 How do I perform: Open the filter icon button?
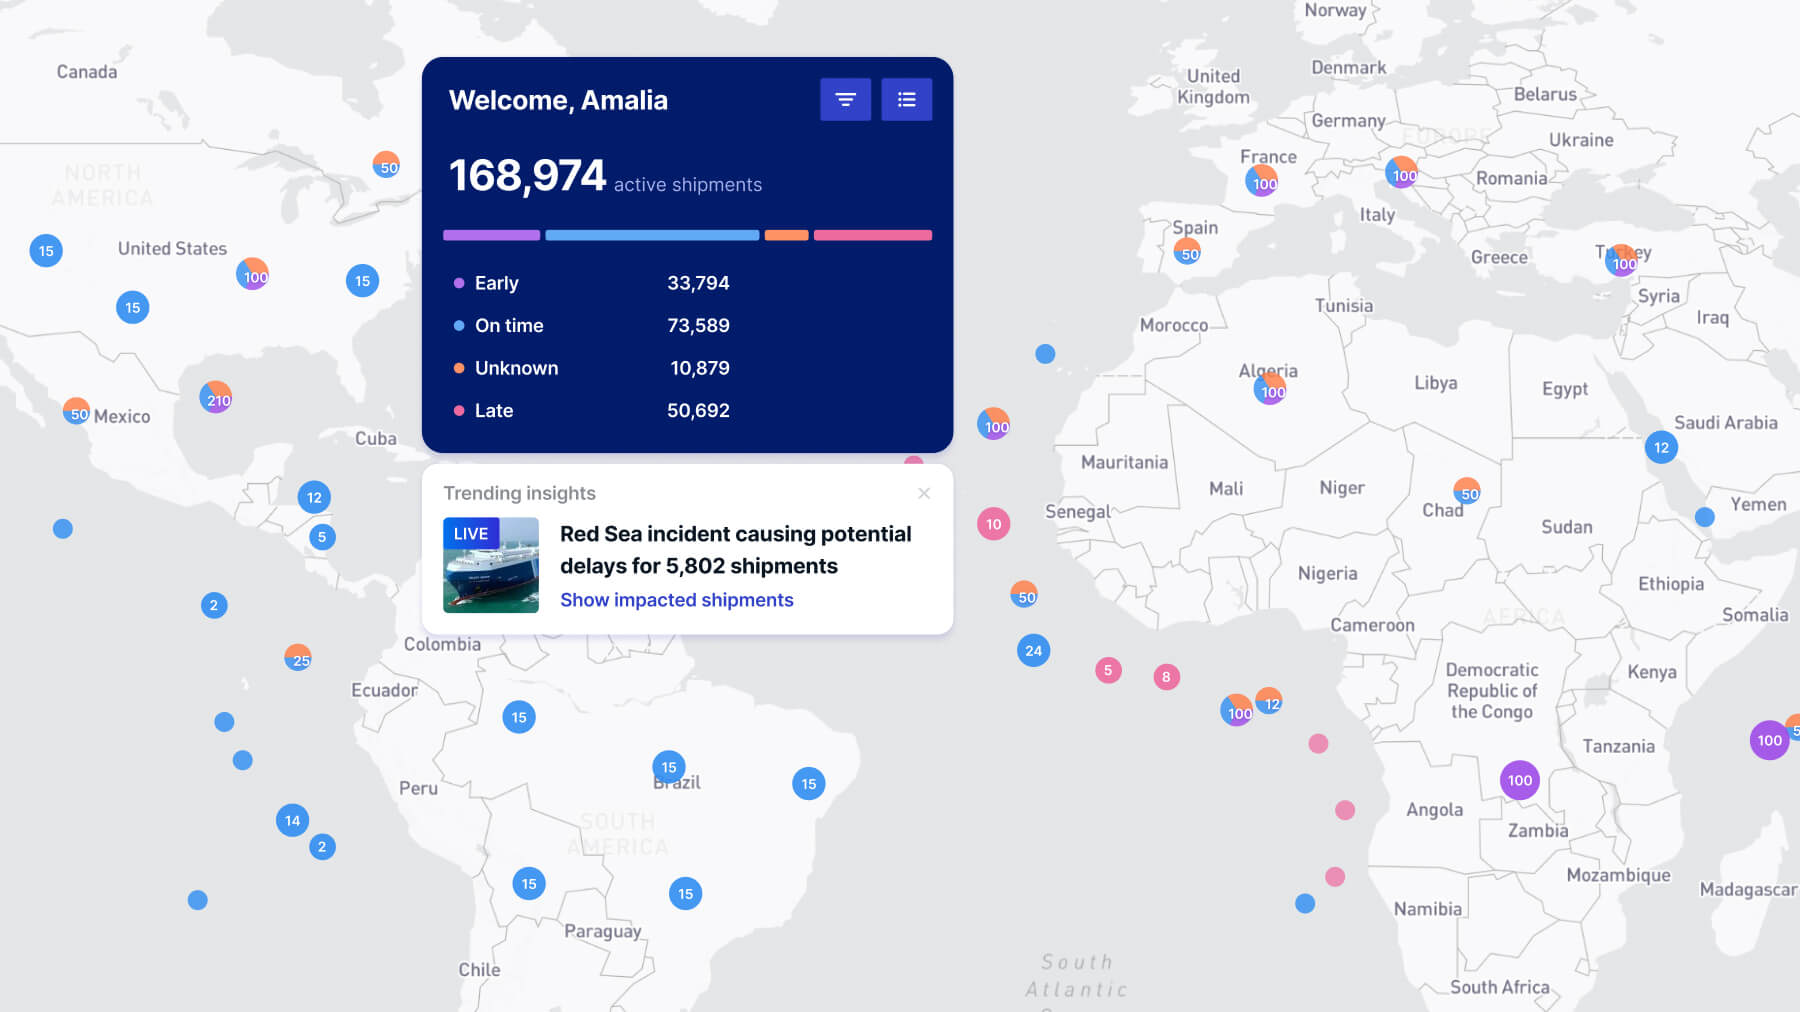click(x=845, y=99)
